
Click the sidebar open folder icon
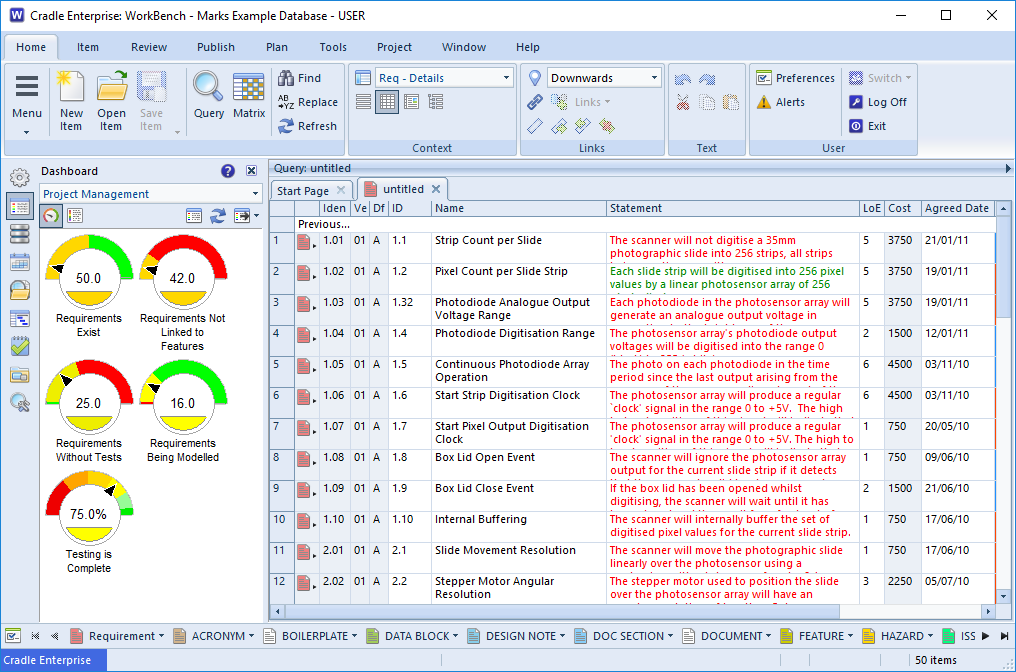pos(20,290)
